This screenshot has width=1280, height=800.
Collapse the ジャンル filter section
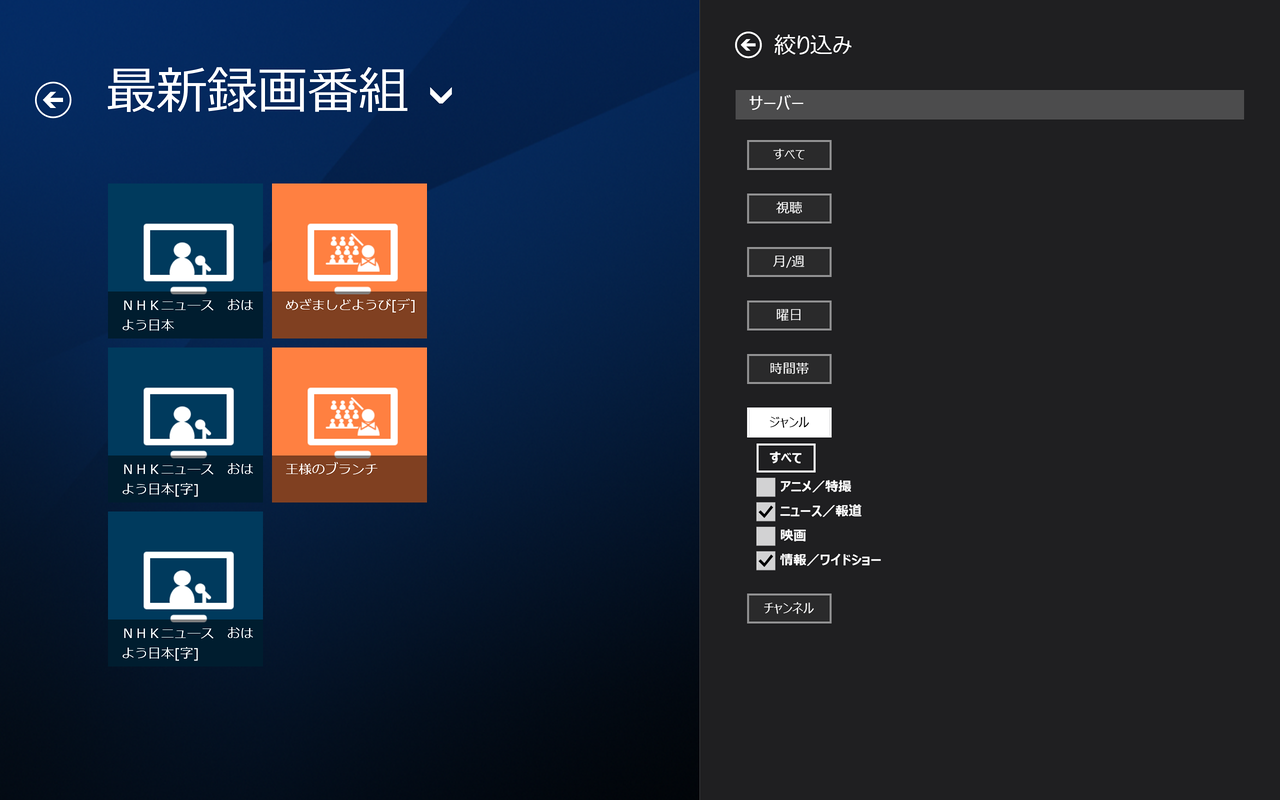[789, 422]
